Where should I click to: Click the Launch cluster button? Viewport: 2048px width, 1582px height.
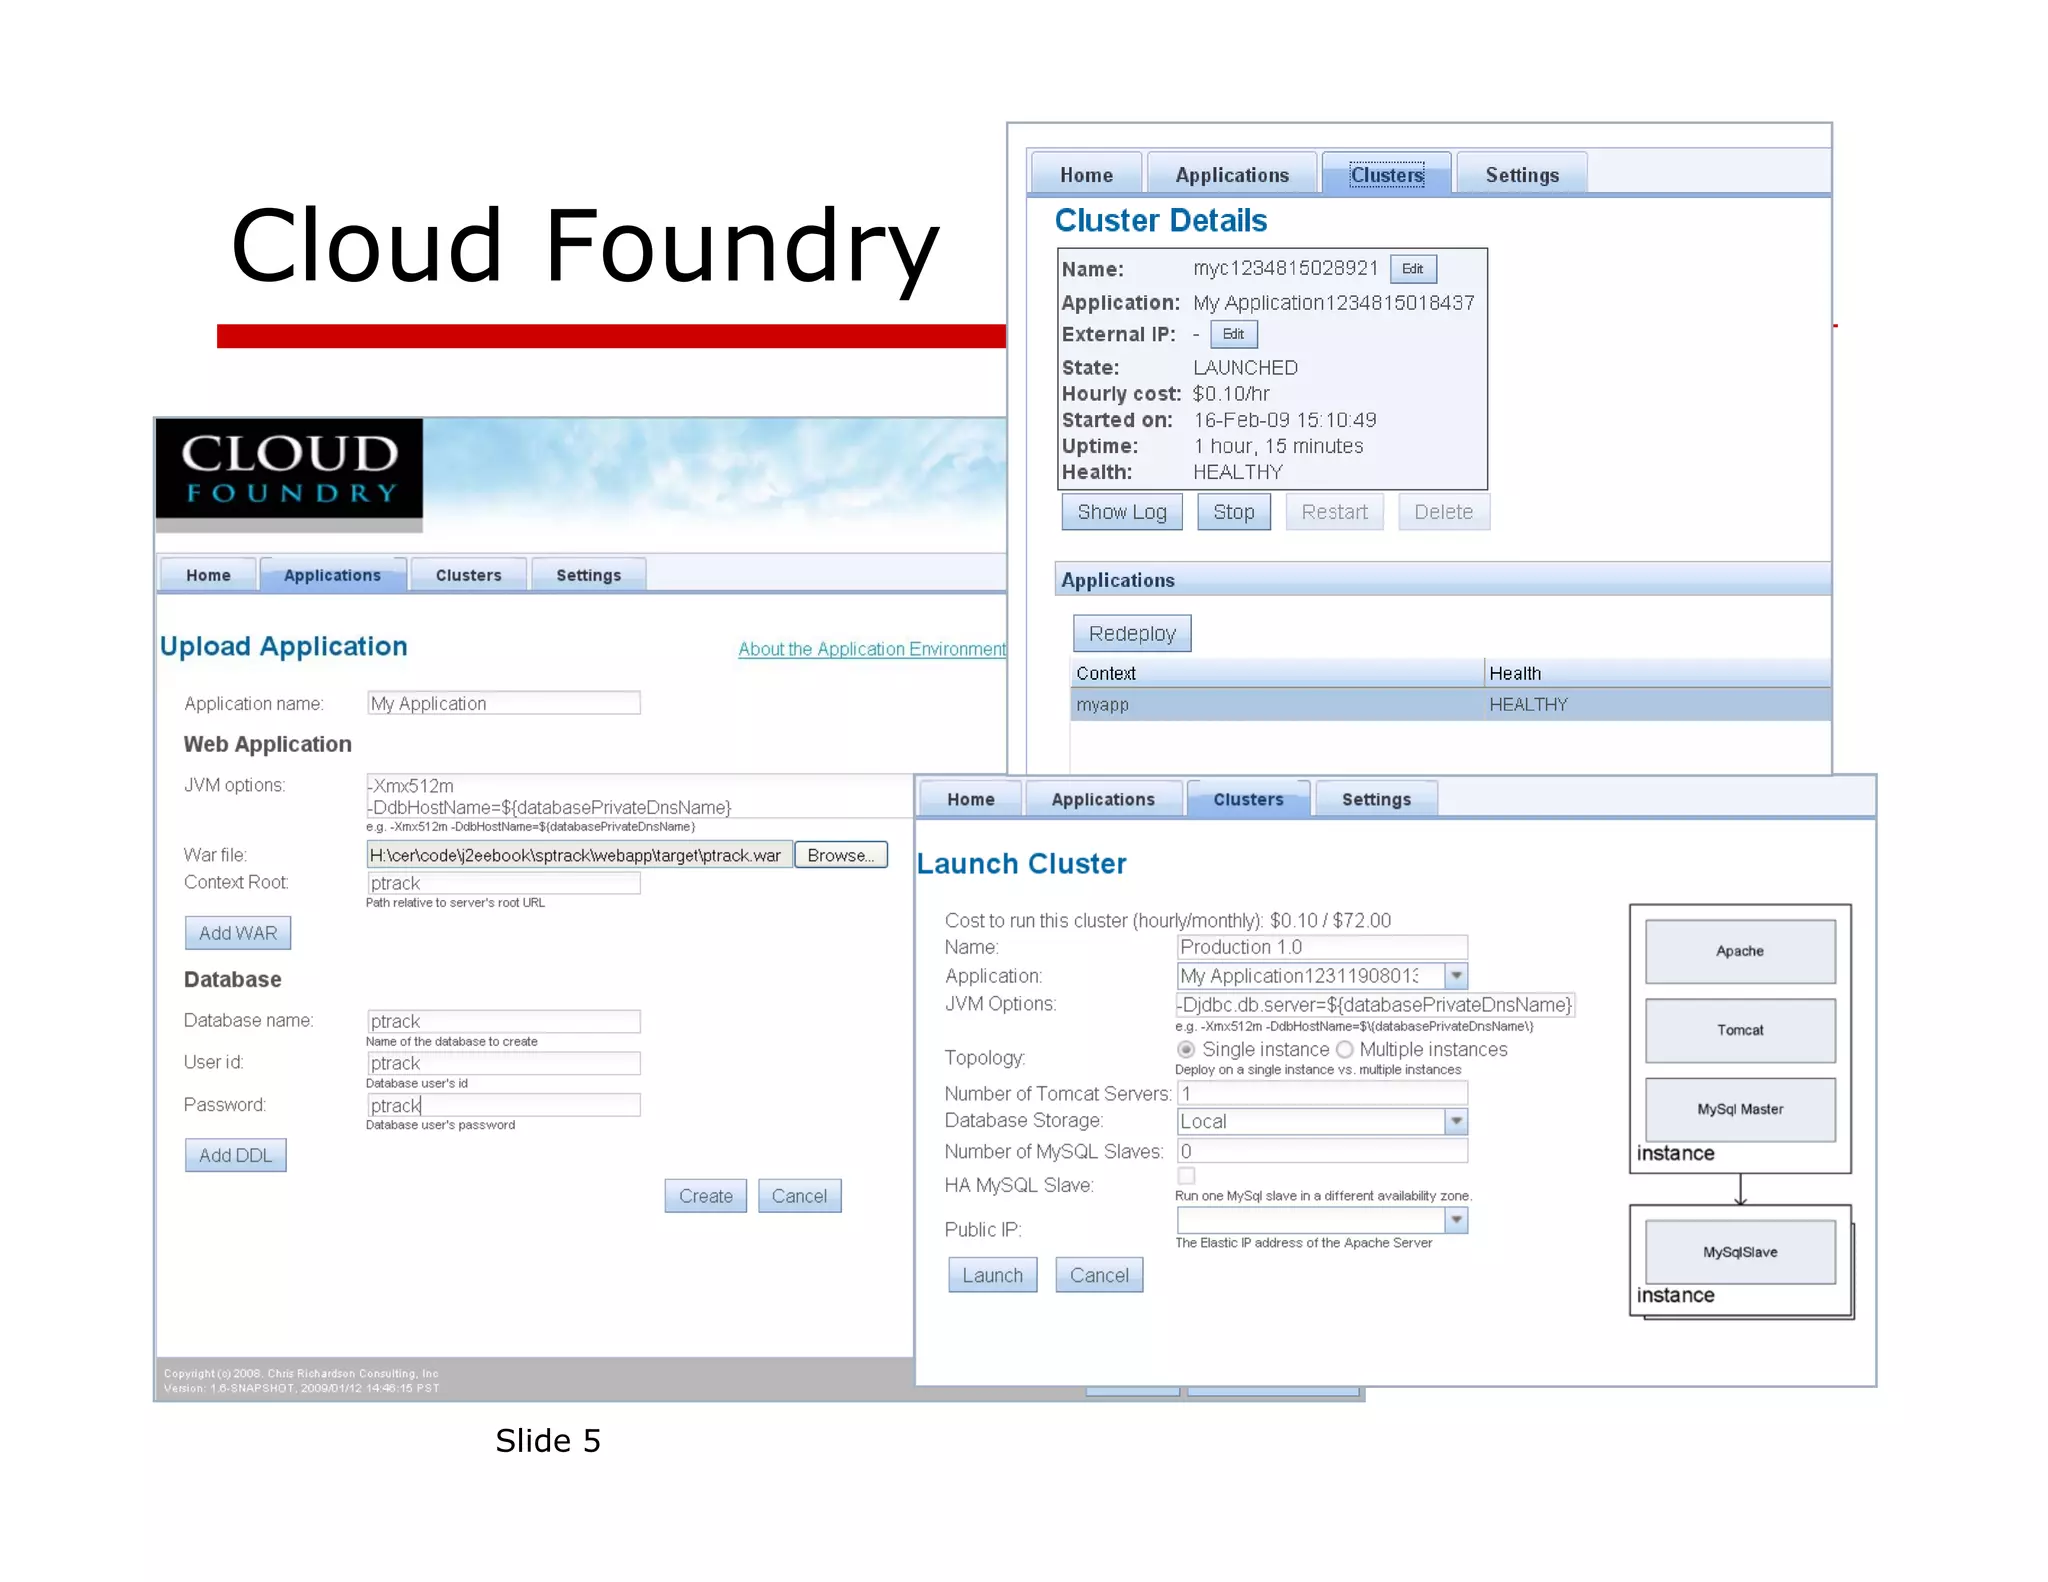(992, 1275)
